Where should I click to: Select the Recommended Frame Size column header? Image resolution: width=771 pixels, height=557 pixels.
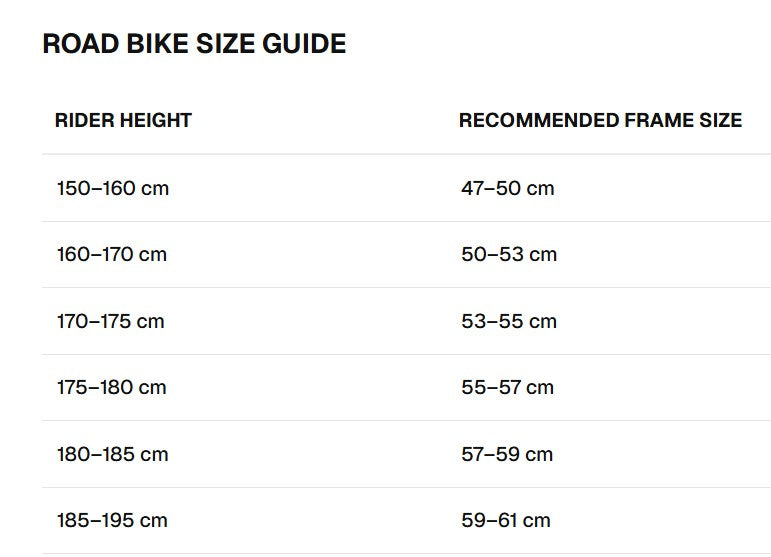(600, 120)
